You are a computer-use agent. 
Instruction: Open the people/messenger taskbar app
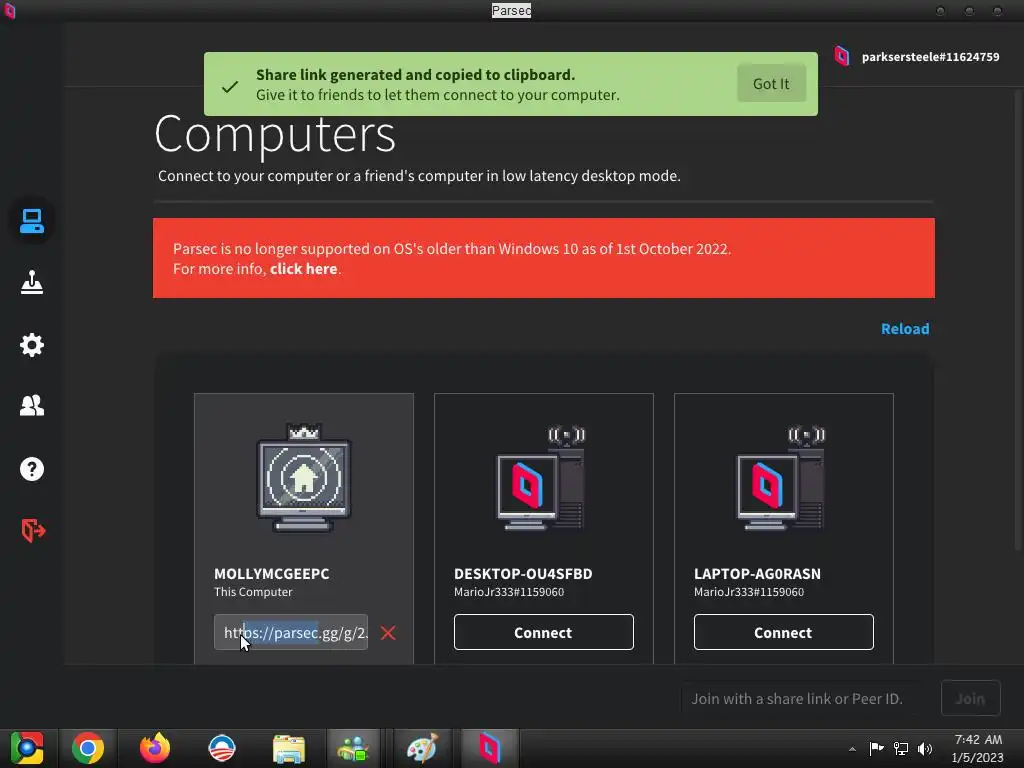[353, 749]
